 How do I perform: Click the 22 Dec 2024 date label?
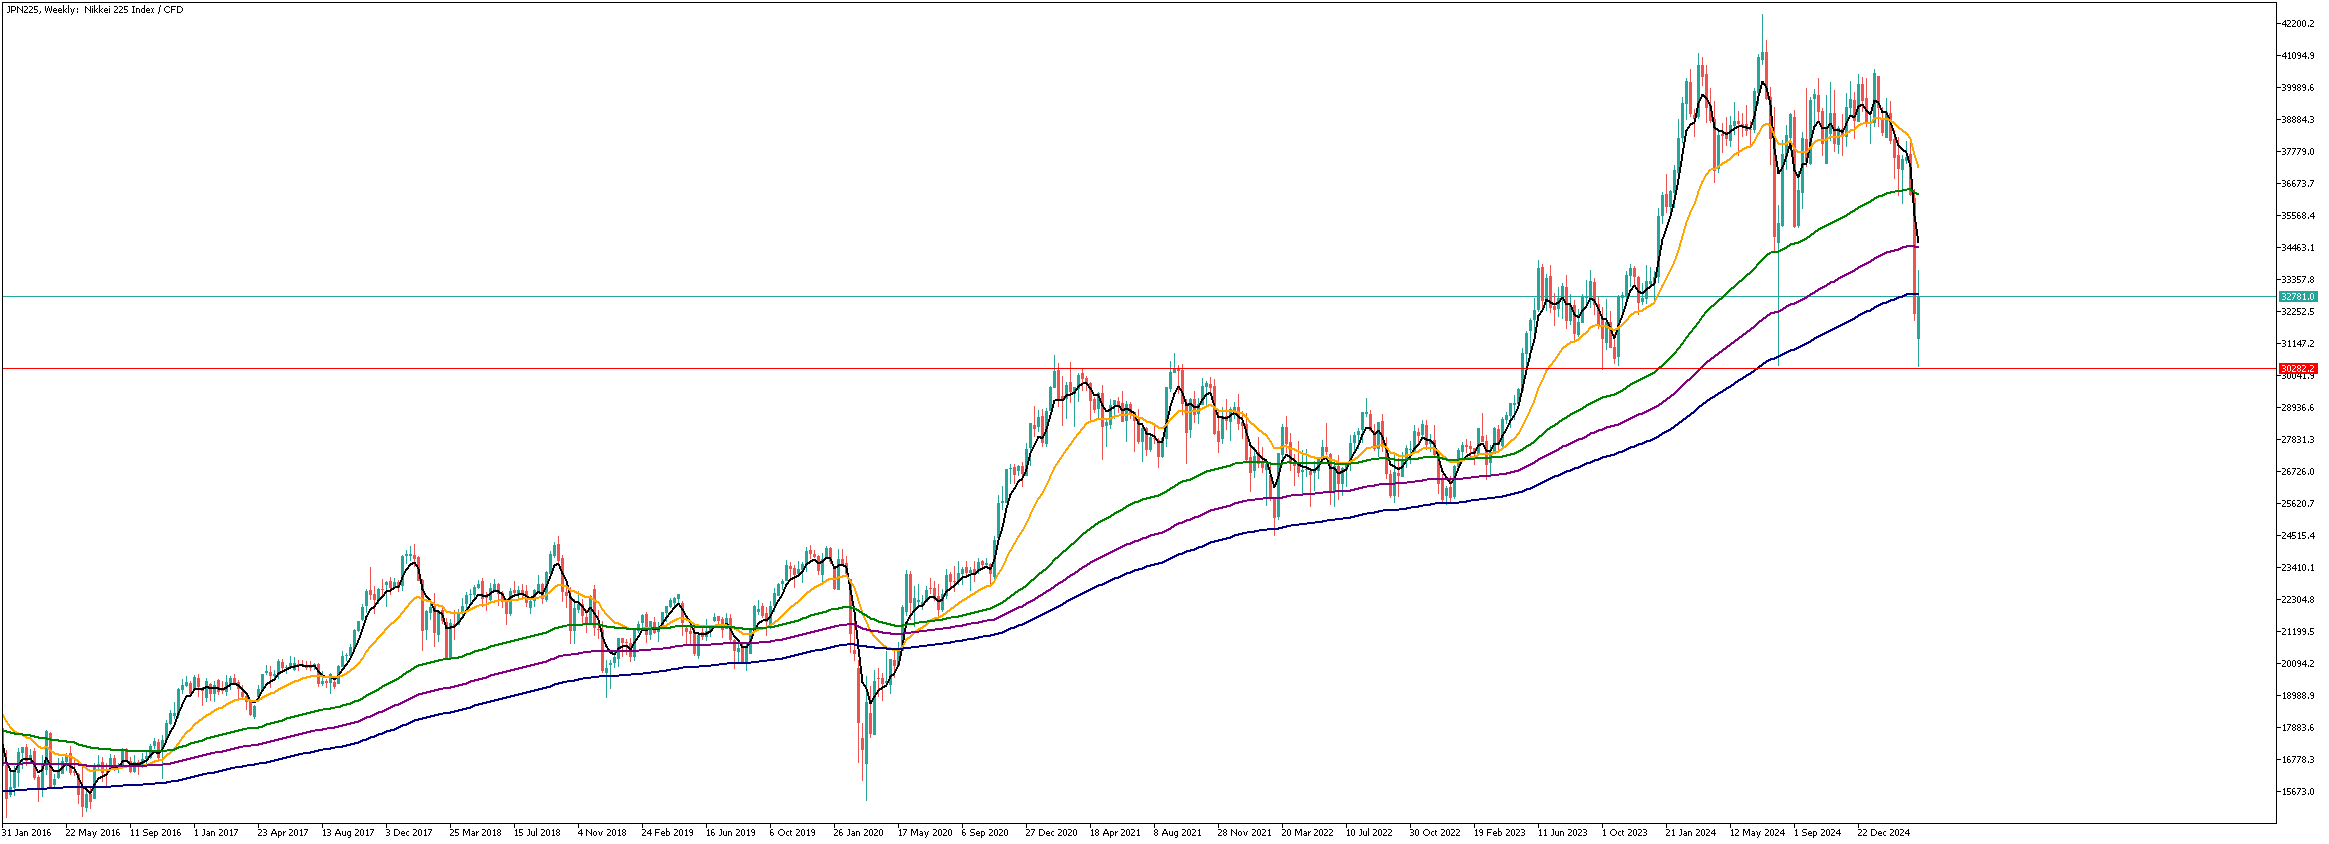pos(1884,833)
